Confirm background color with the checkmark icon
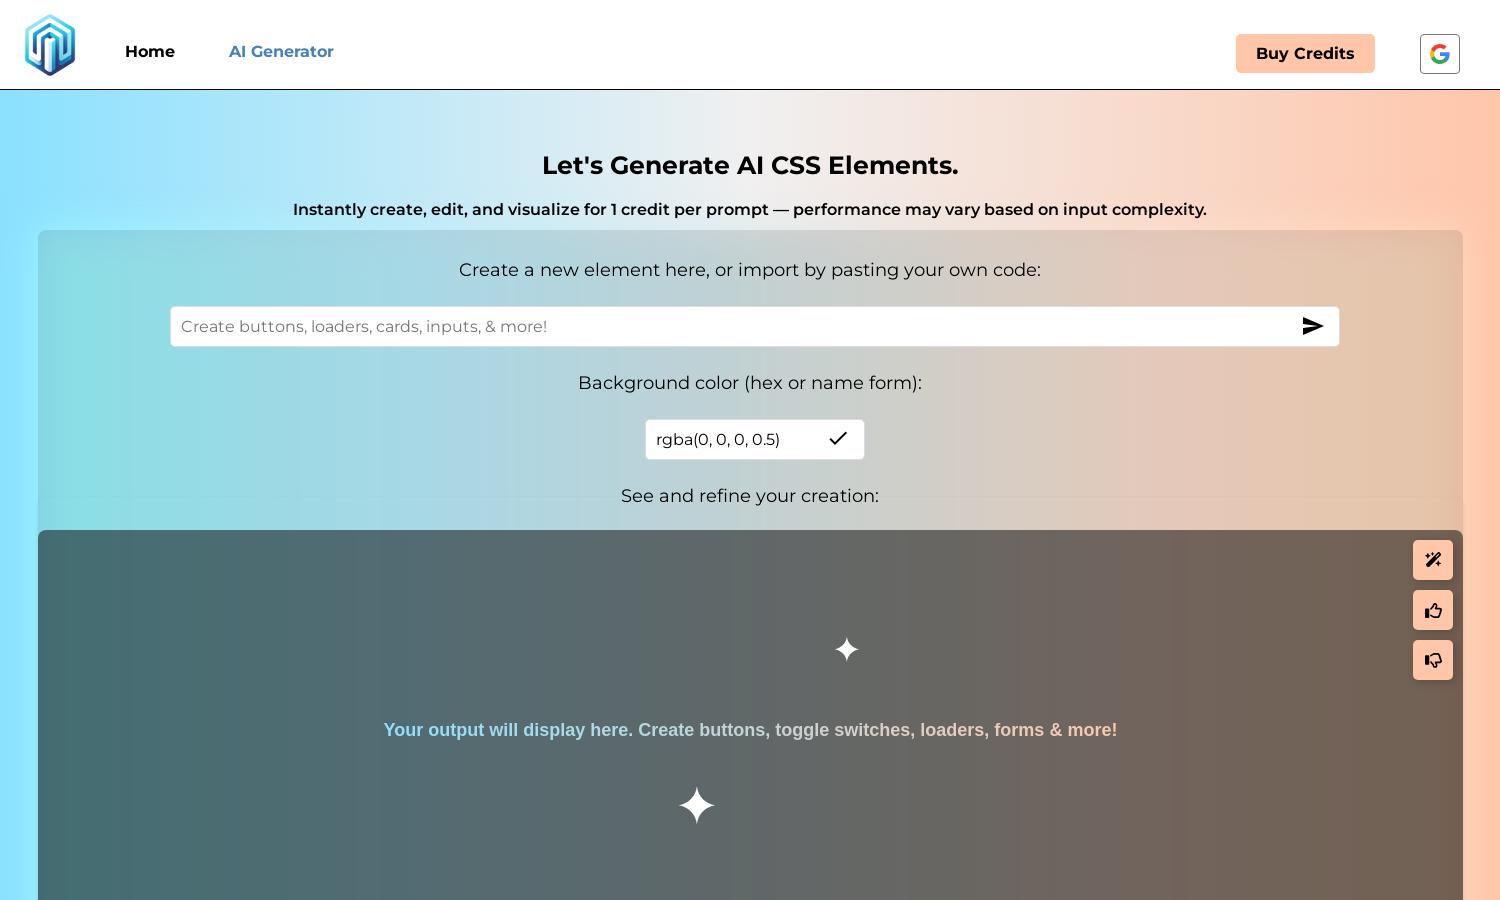 tap(838, 438)
